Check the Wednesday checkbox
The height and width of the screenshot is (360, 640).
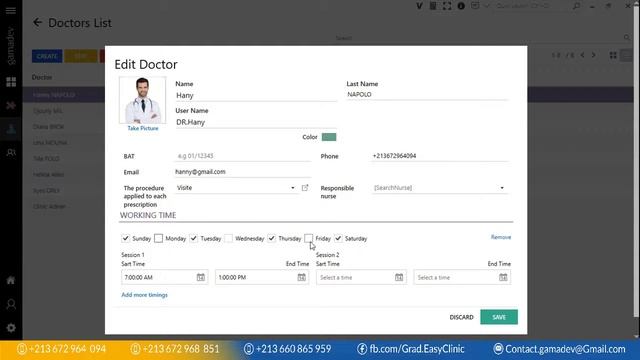[x=229, y=238]
